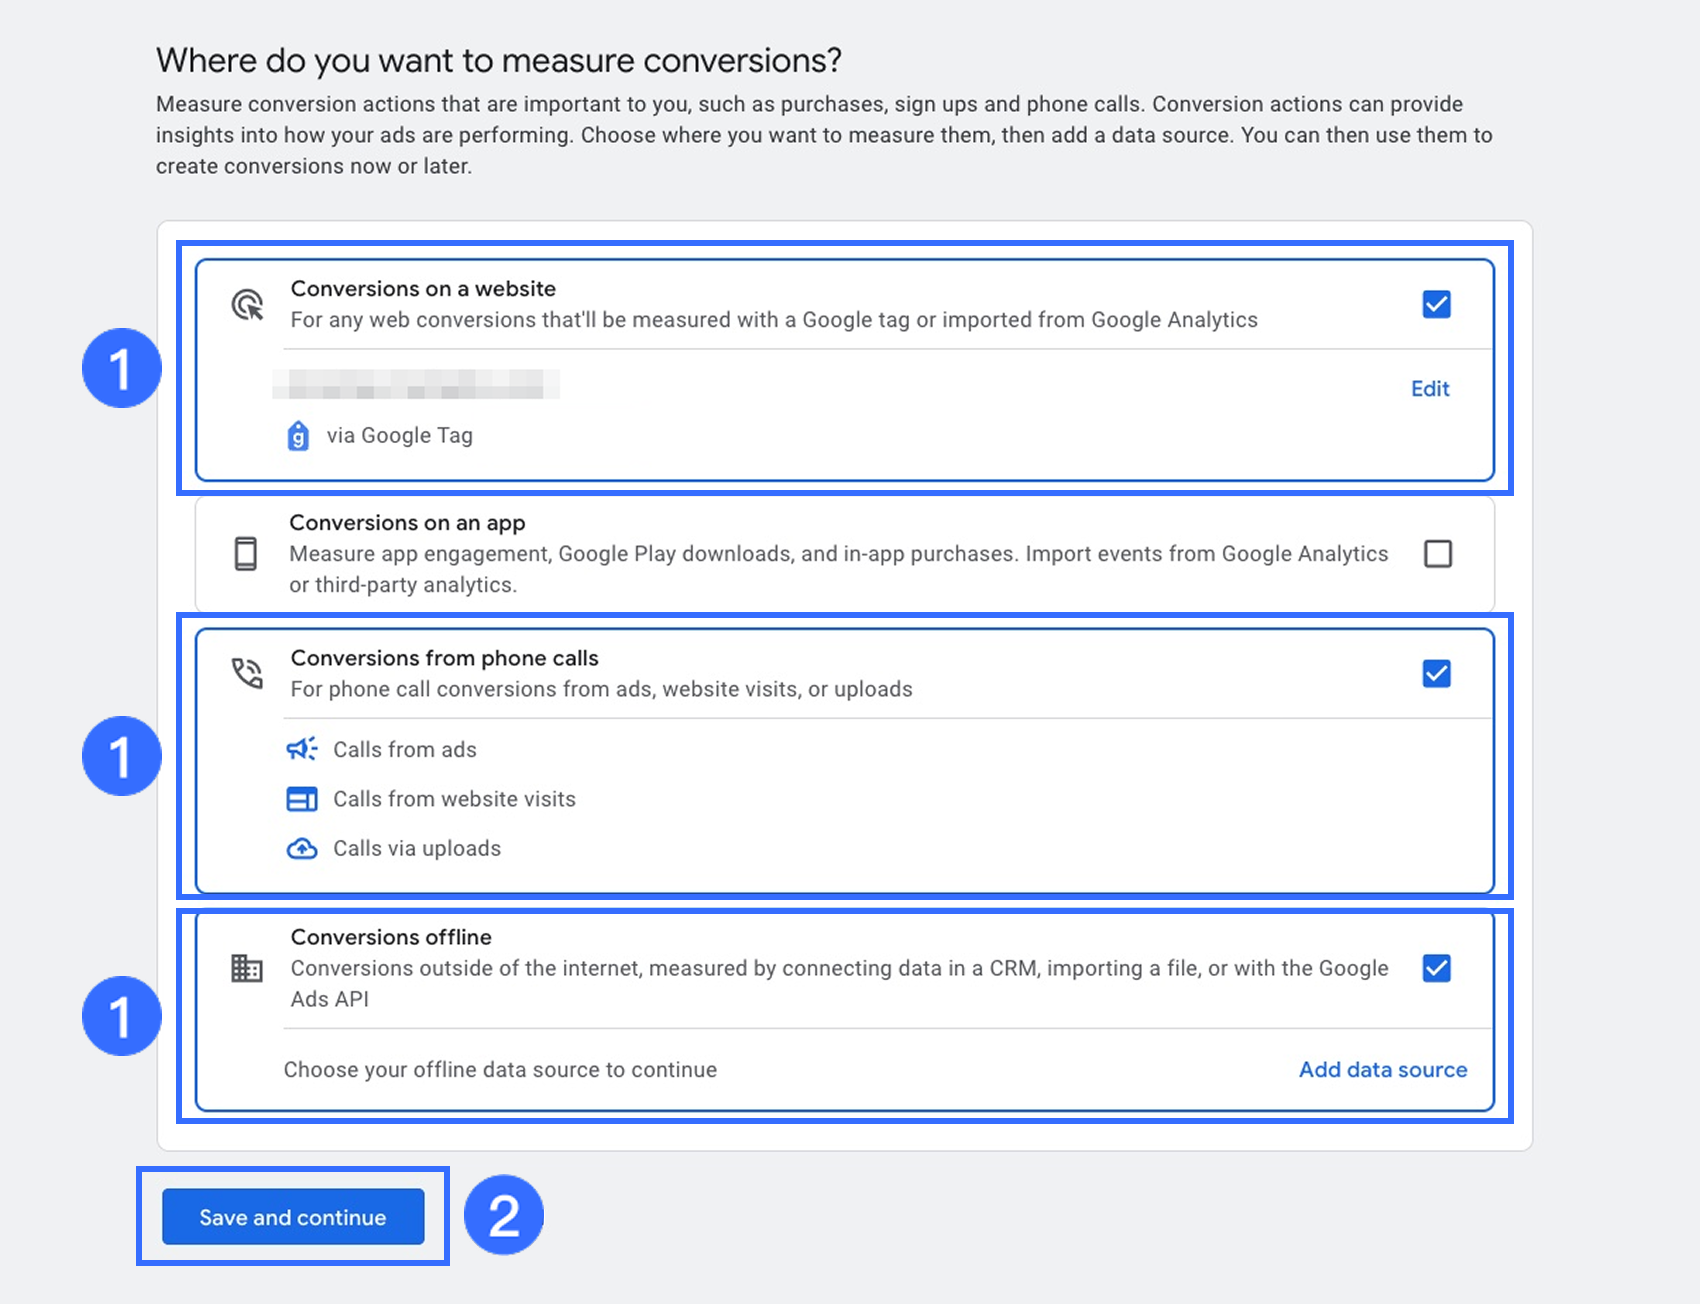Select the Calls via uploads option

pos(416,849)
